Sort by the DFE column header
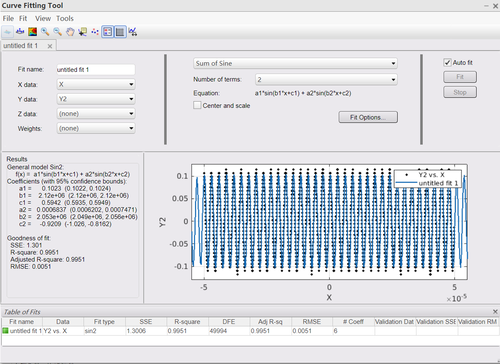The image size is (500, 364). [229, 322]
